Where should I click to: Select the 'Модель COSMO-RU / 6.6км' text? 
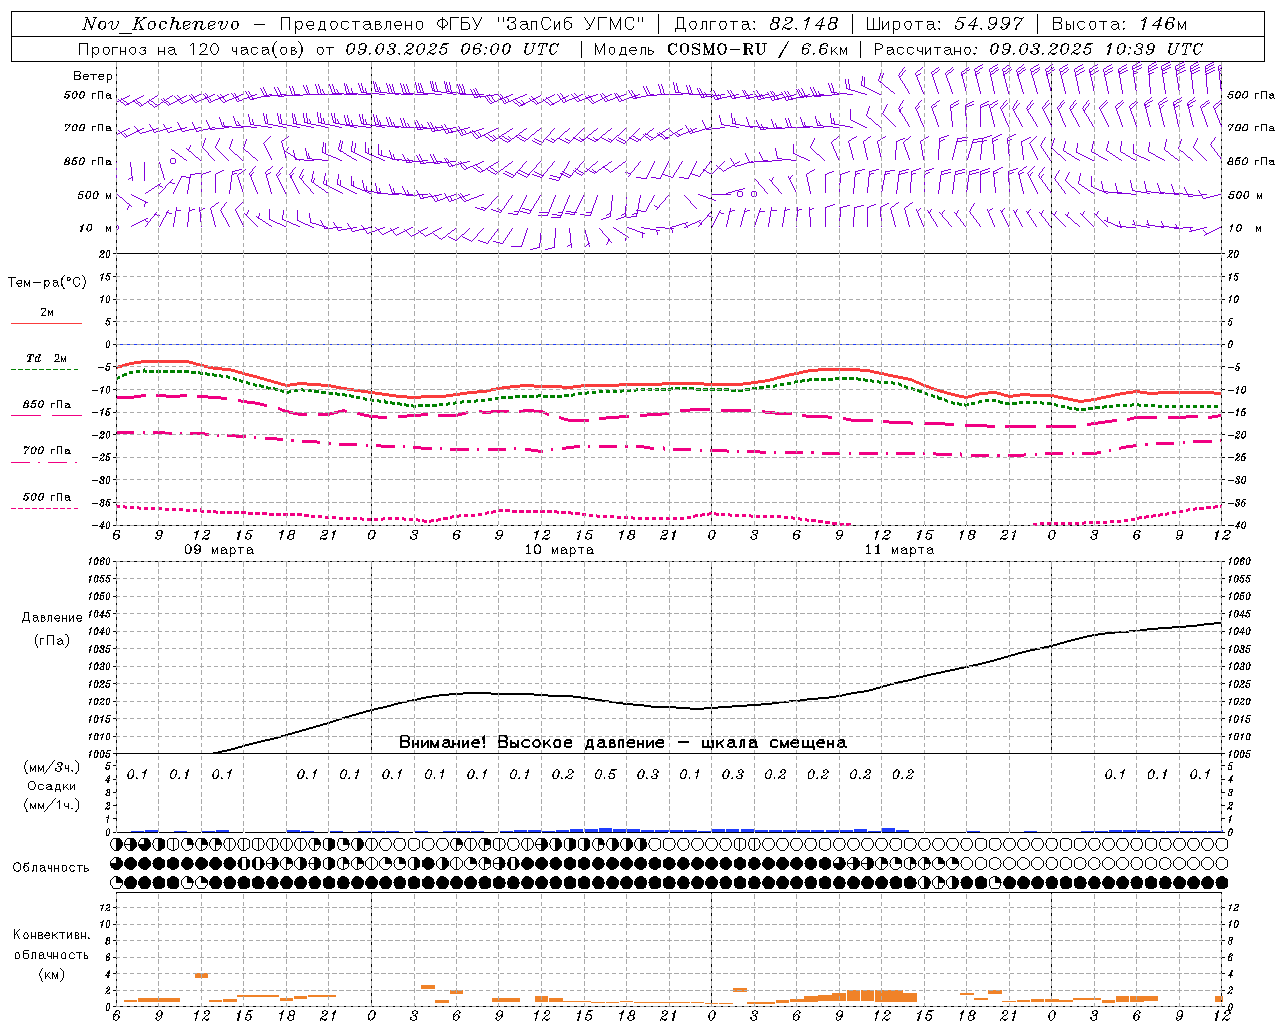click(721, 49)
